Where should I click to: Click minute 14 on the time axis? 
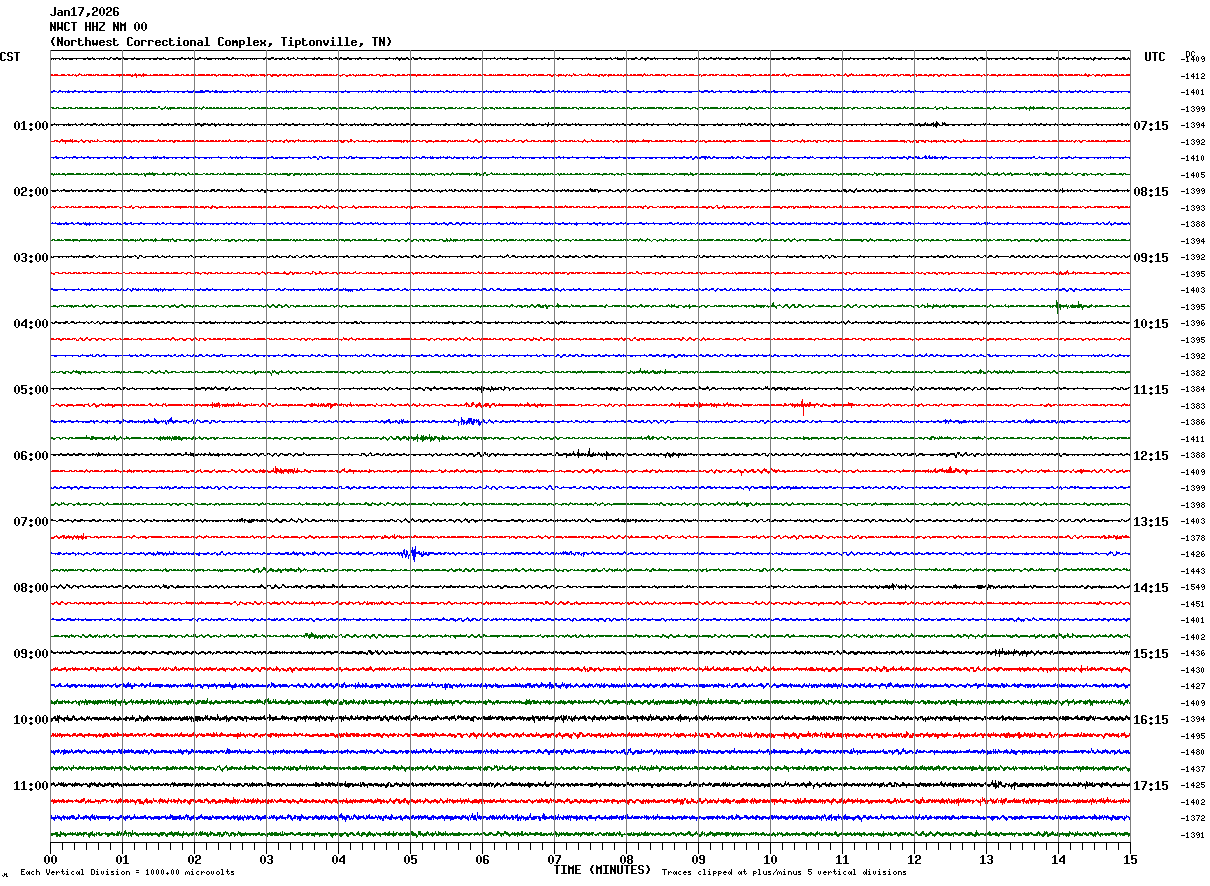[1058, 859]
